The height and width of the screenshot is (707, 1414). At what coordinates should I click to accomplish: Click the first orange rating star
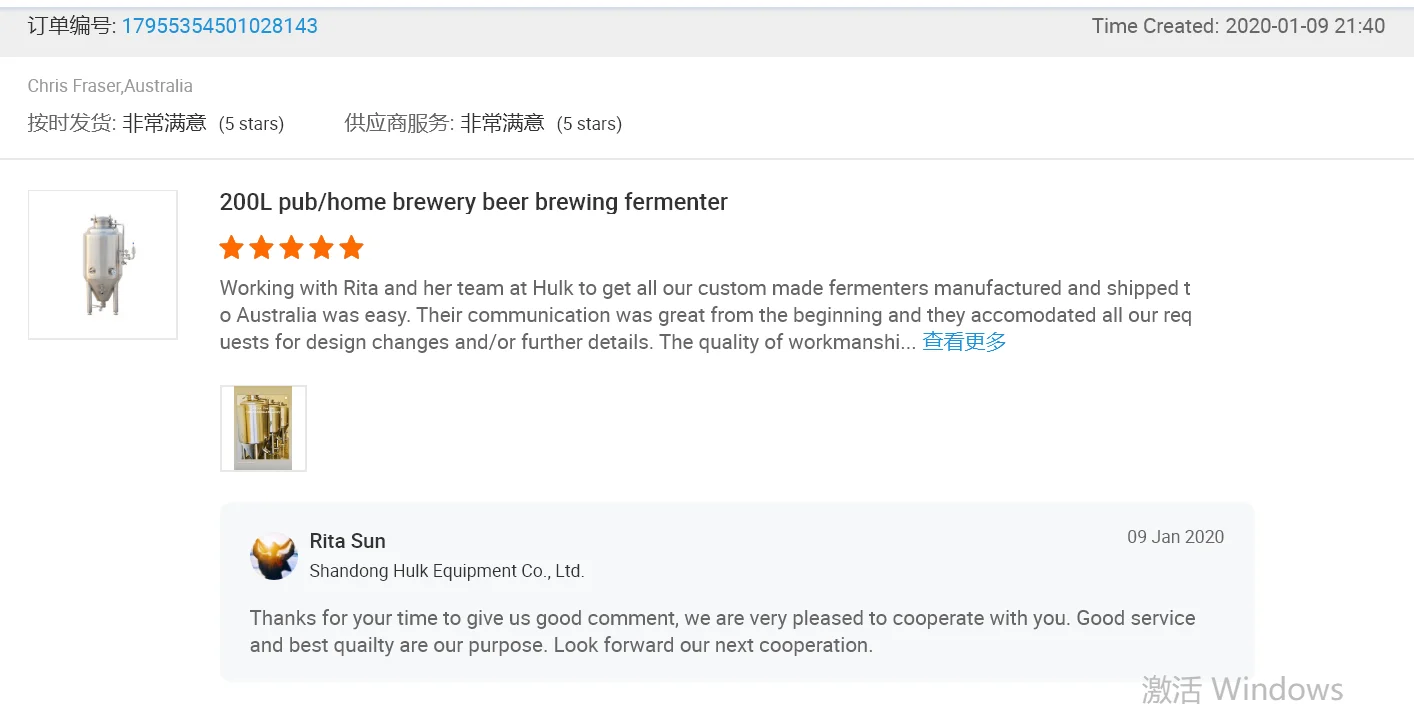point(232,248)
